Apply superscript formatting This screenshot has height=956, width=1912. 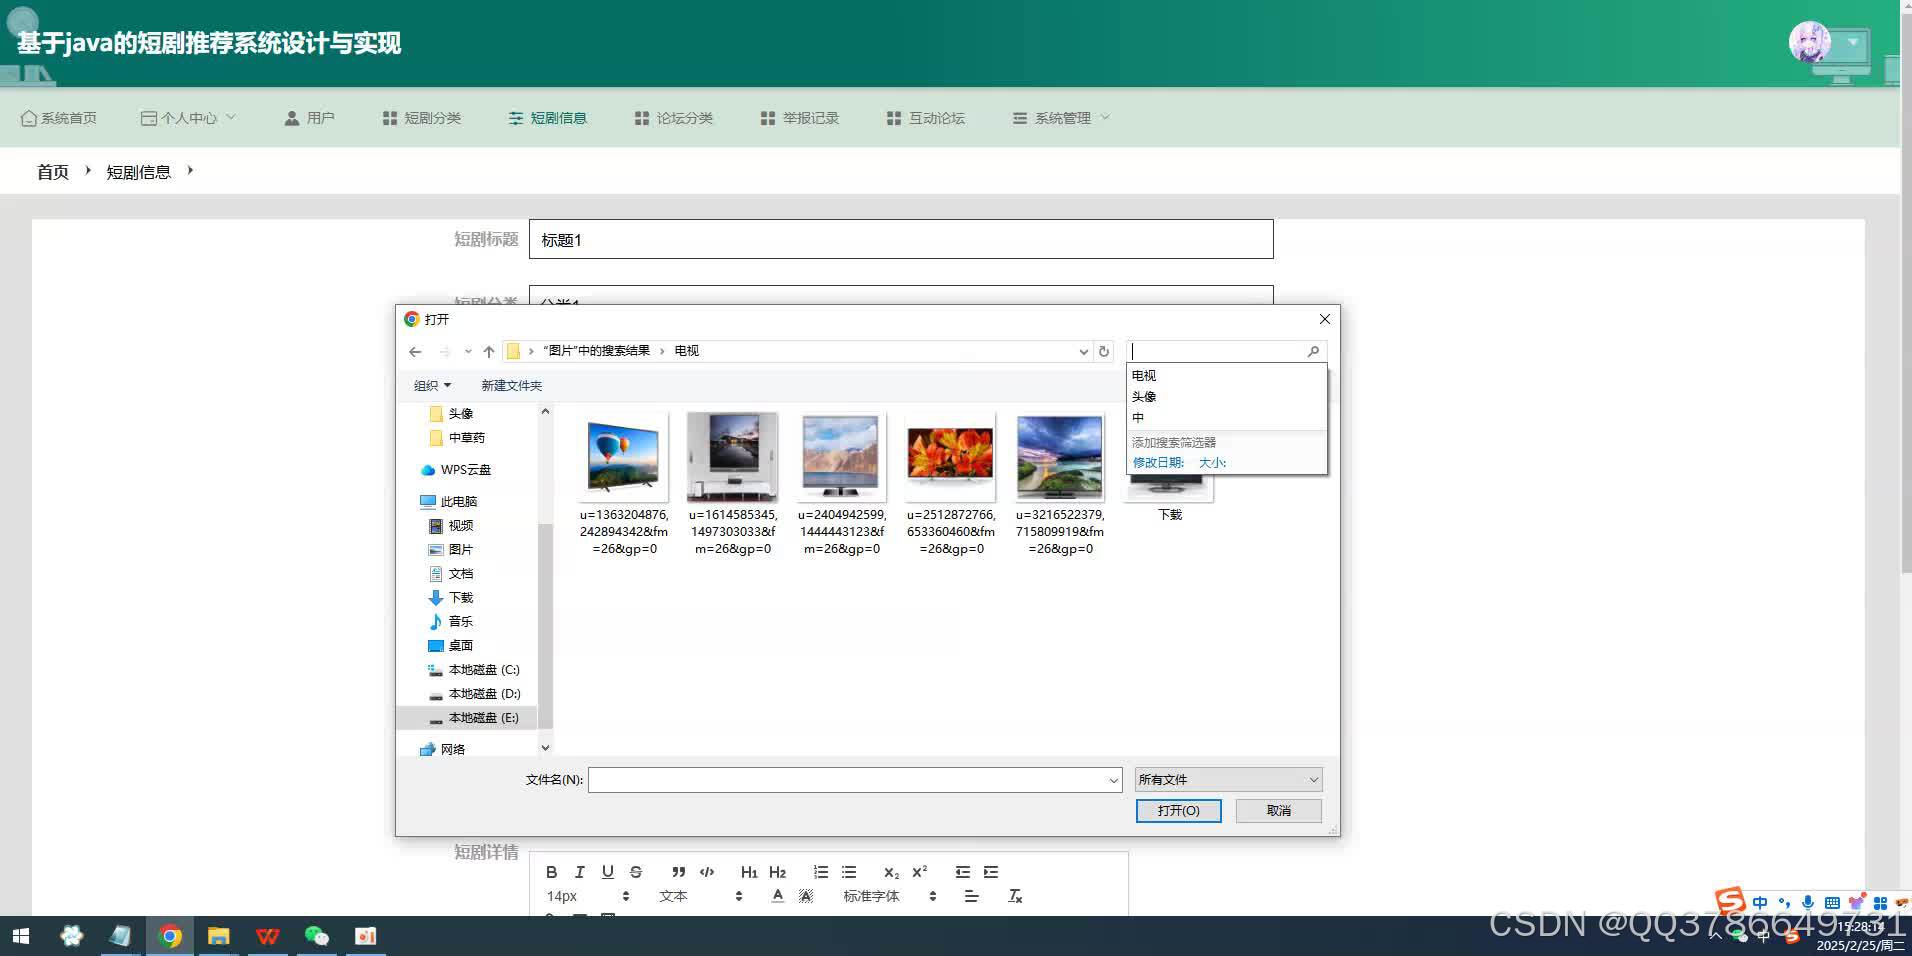click(x=920, y=872)
